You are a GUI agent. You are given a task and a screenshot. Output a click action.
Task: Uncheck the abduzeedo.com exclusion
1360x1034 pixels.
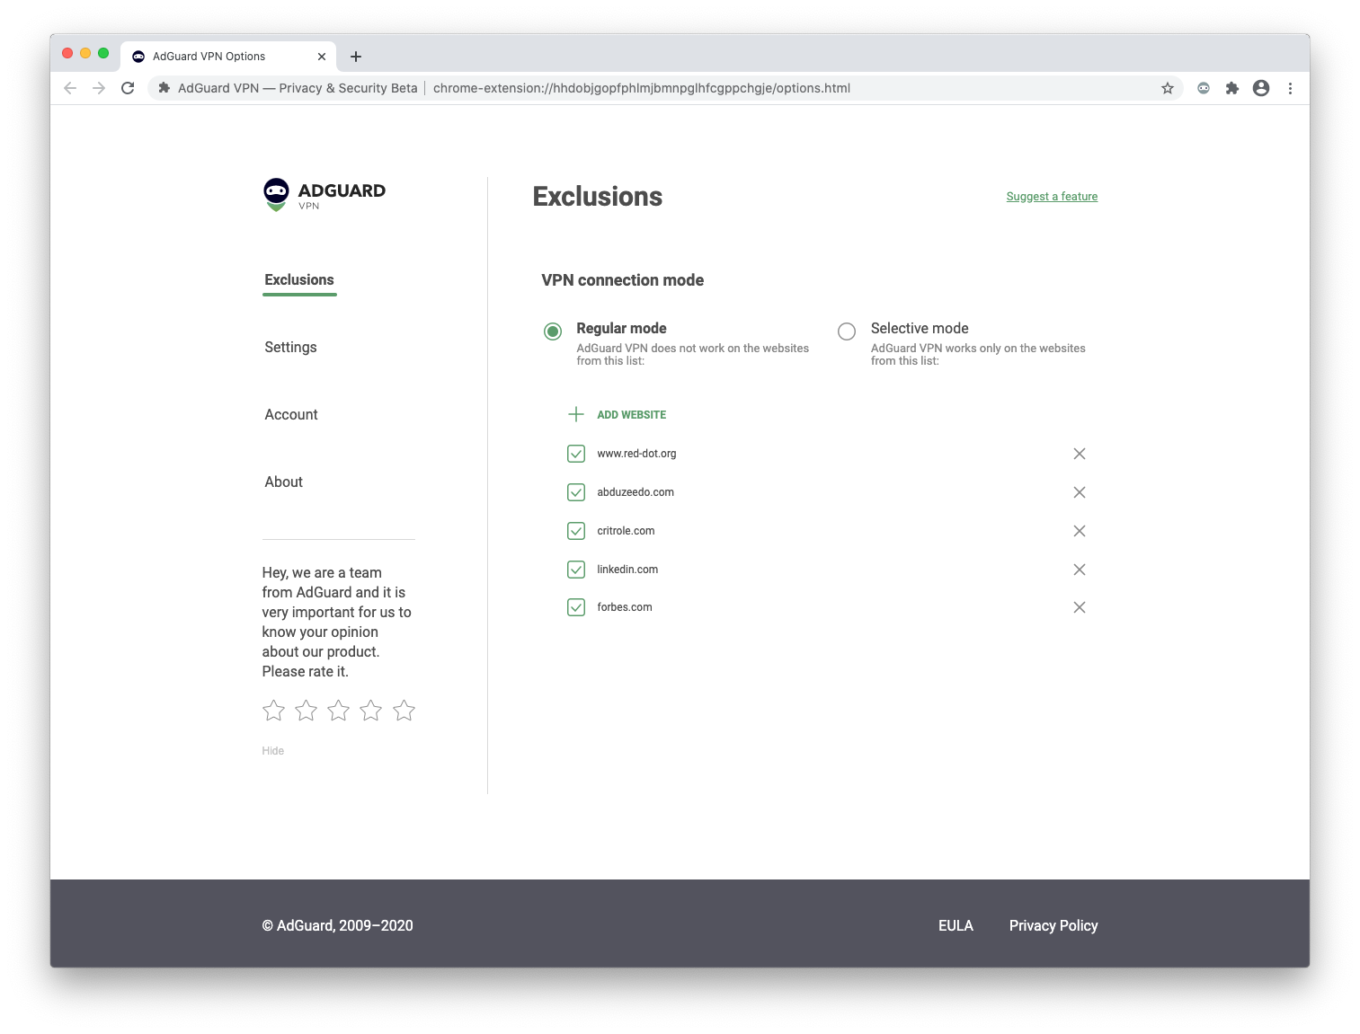[576, 492]
